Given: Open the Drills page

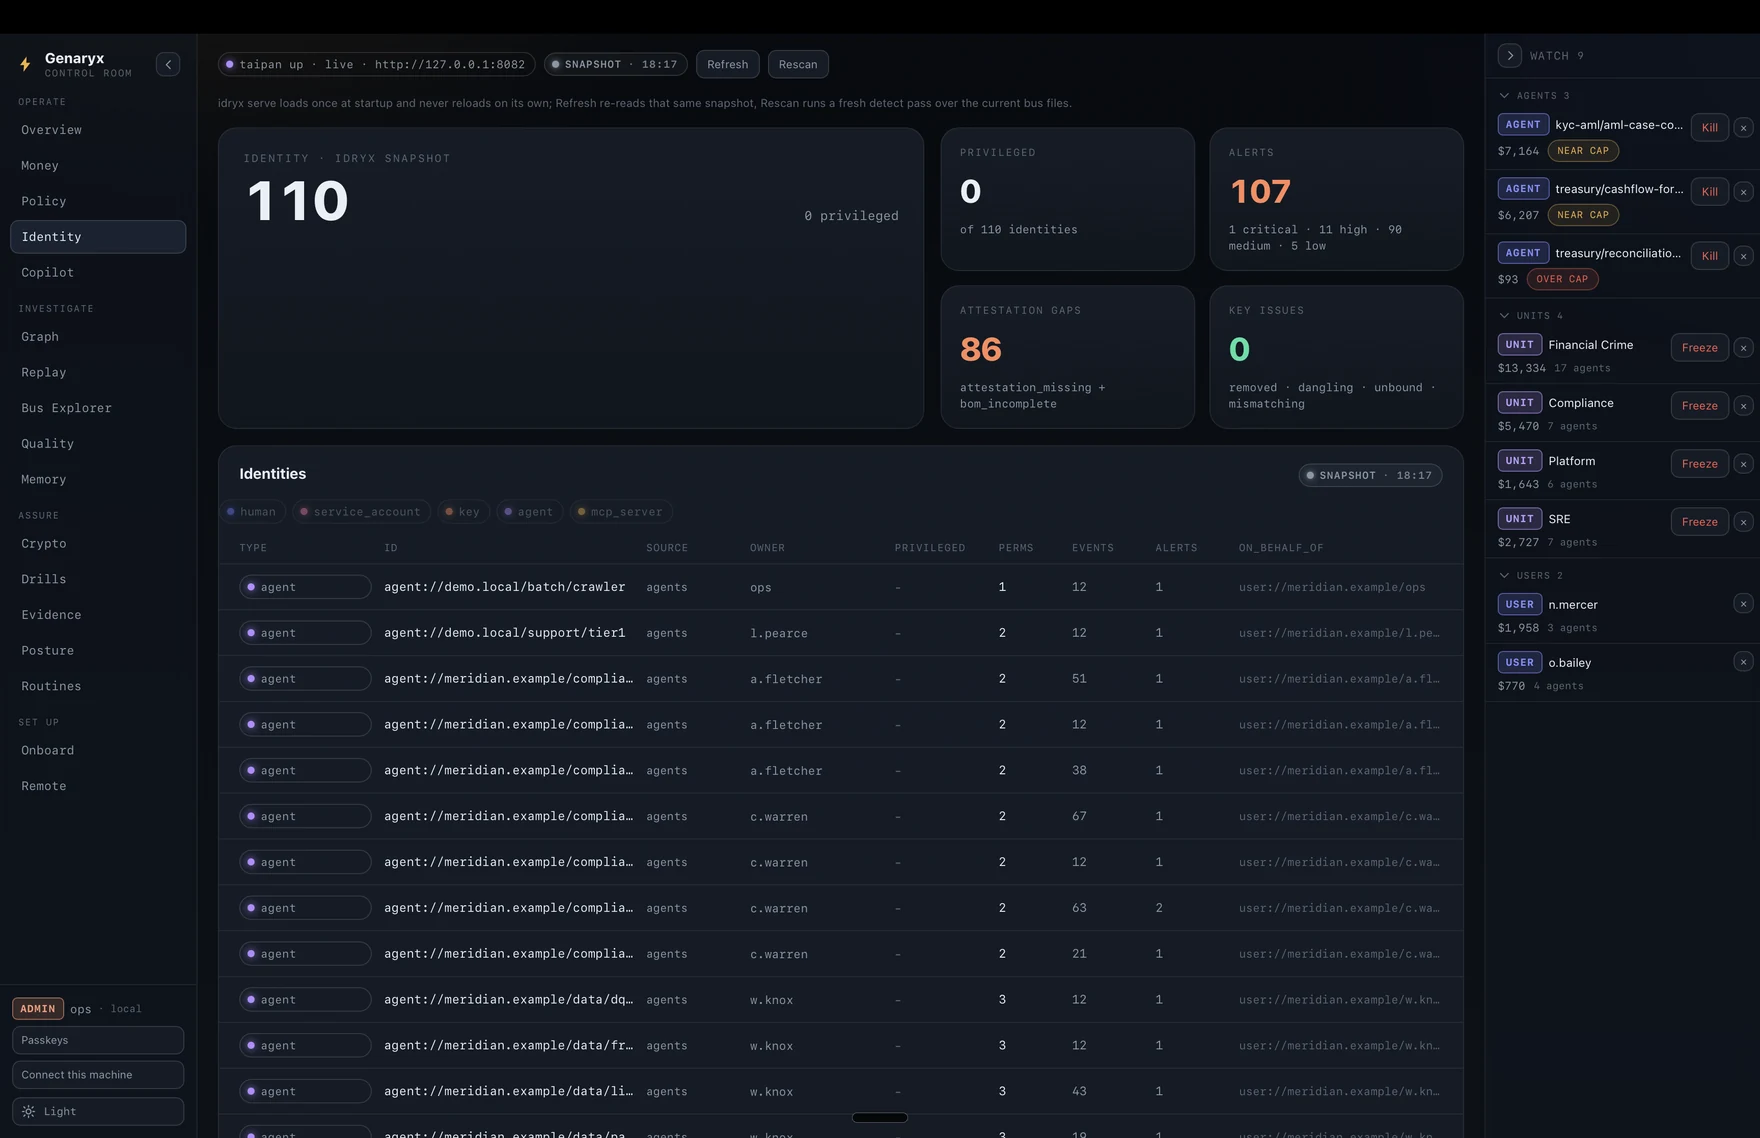Looking at the screenshot, I should 98,579.
